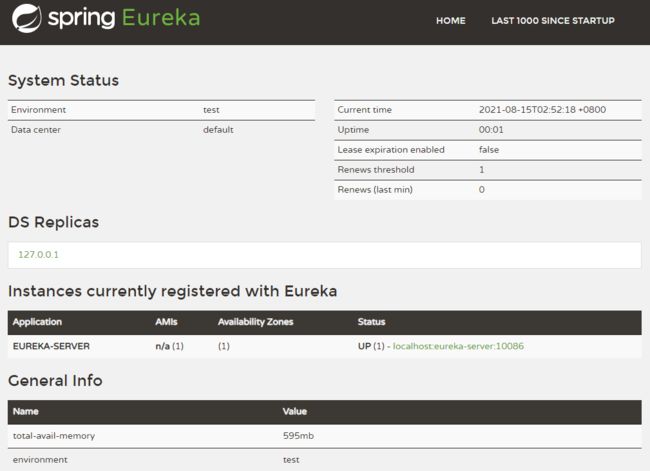Screen dimensions: 650x471
Task: Select the 'default' data center value
Action: [x=218, y=130]
